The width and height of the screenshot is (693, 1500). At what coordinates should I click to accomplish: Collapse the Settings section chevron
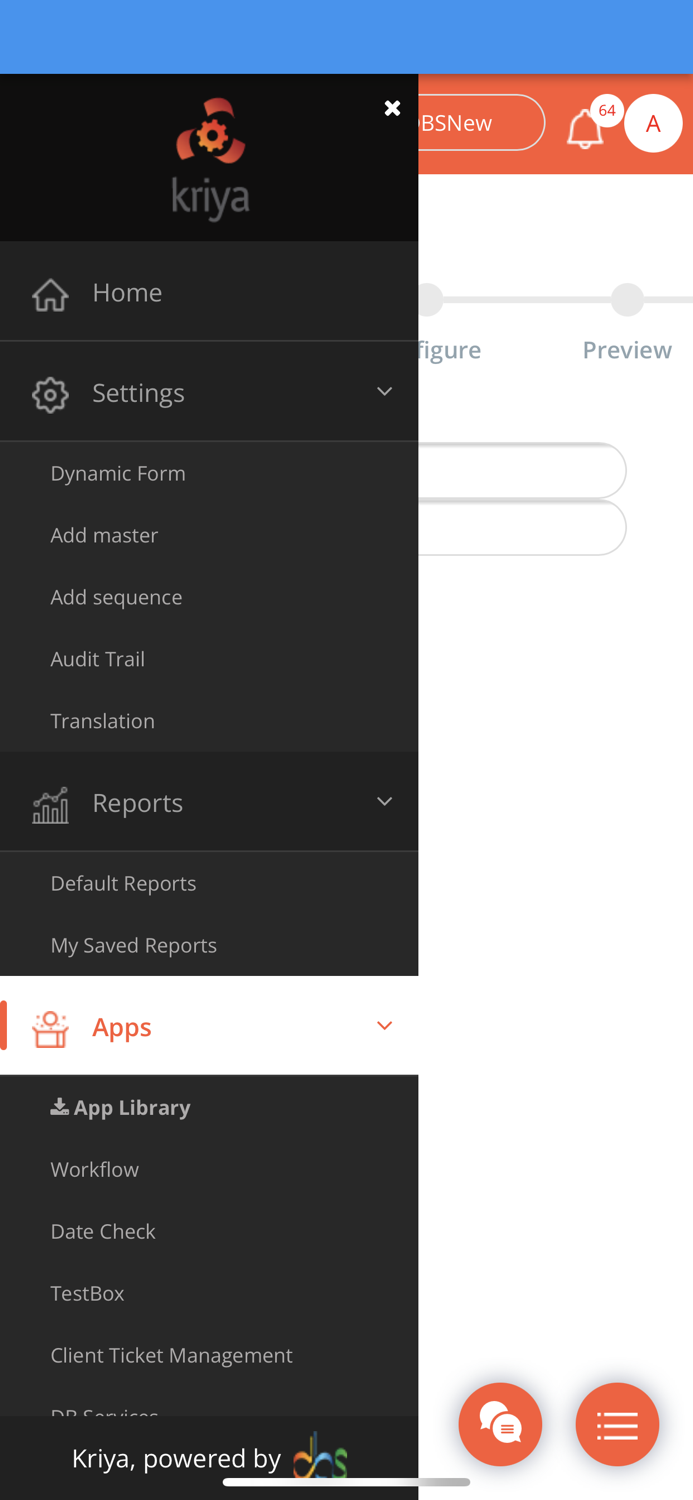coord(384,391)
